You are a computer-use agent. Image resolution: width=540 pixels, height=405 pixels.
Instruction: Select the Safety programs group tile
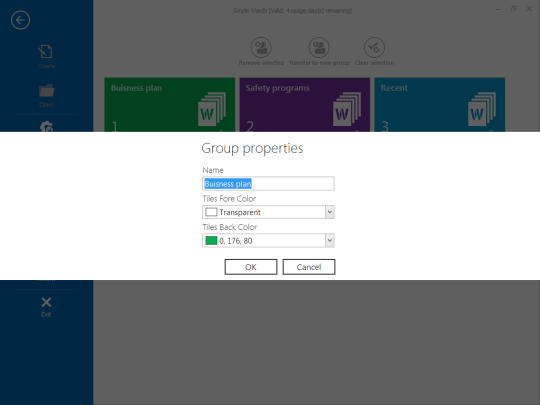pos(305,105)
